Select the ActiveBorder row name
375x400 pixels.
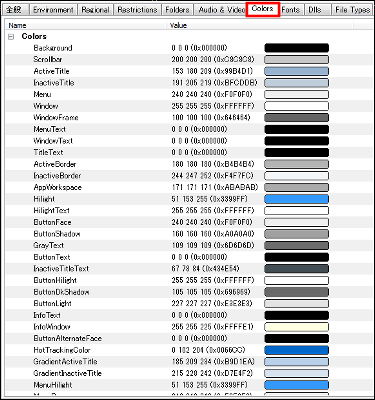pos(55,164)
